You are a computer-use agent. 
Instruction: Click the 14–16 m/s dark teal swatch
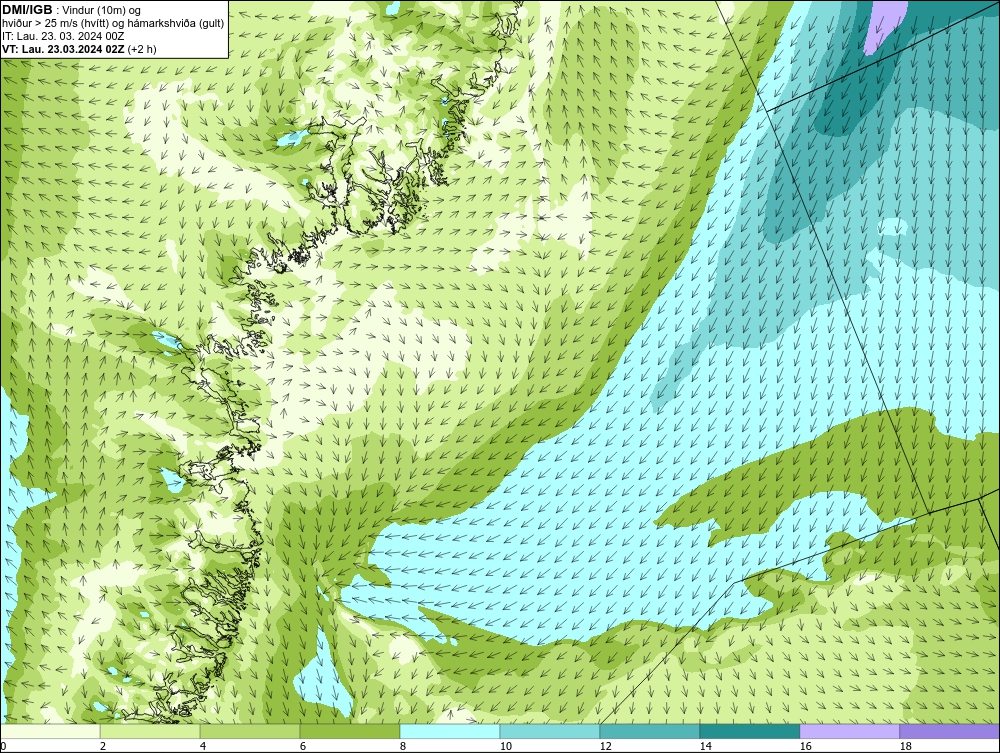click(749, 731)
